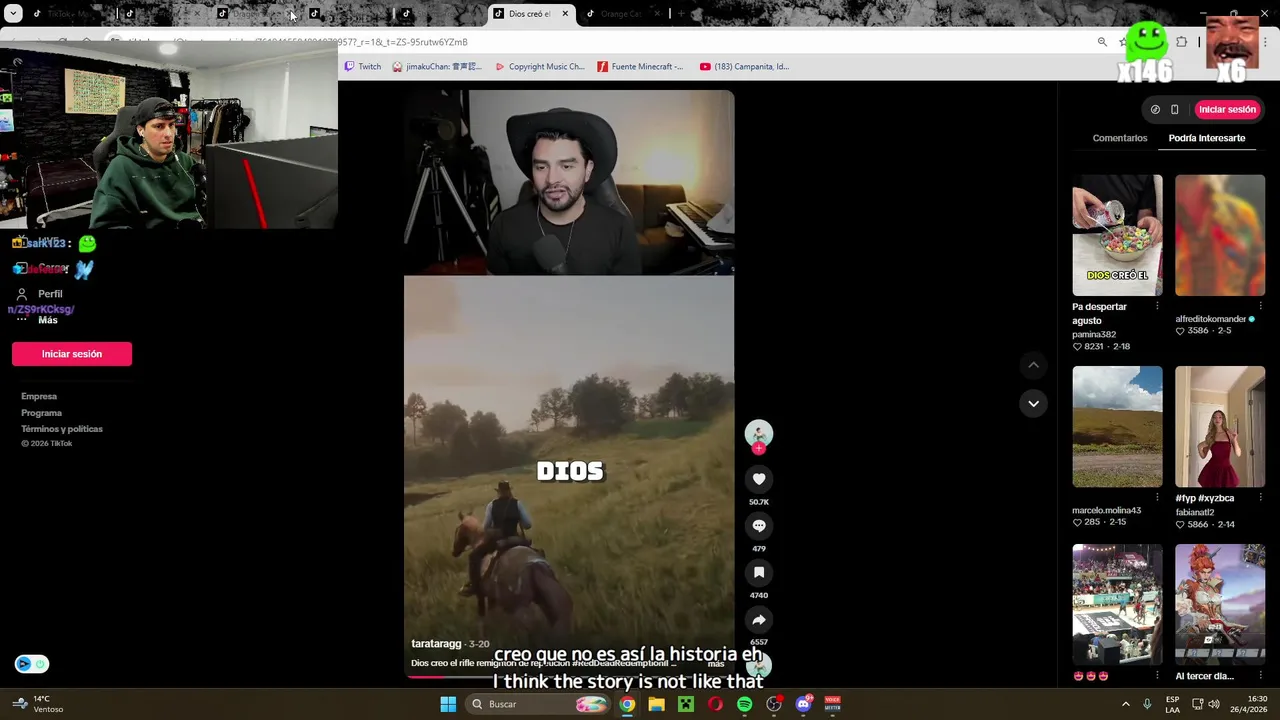This screenshot has height=720, width=1280.
Task: Switch to the Comentarios tab
Action: tap(1120, 138)
